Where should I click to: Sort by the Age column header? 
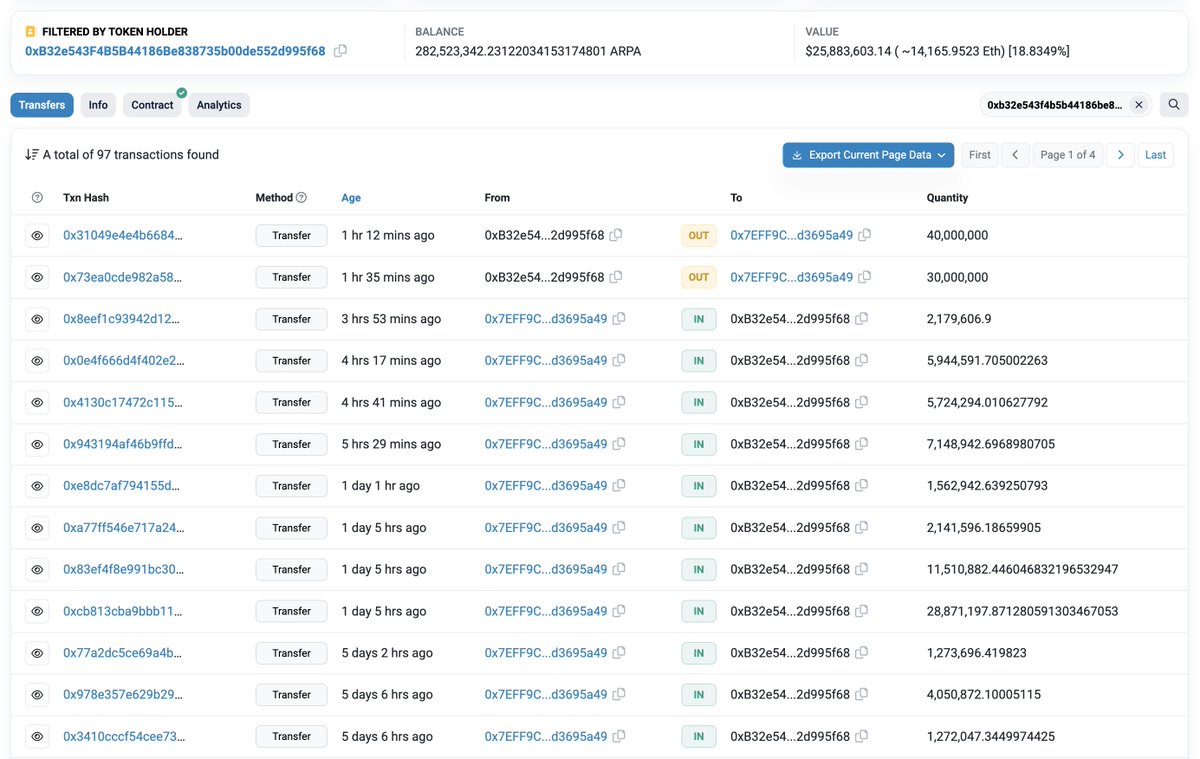351,198
